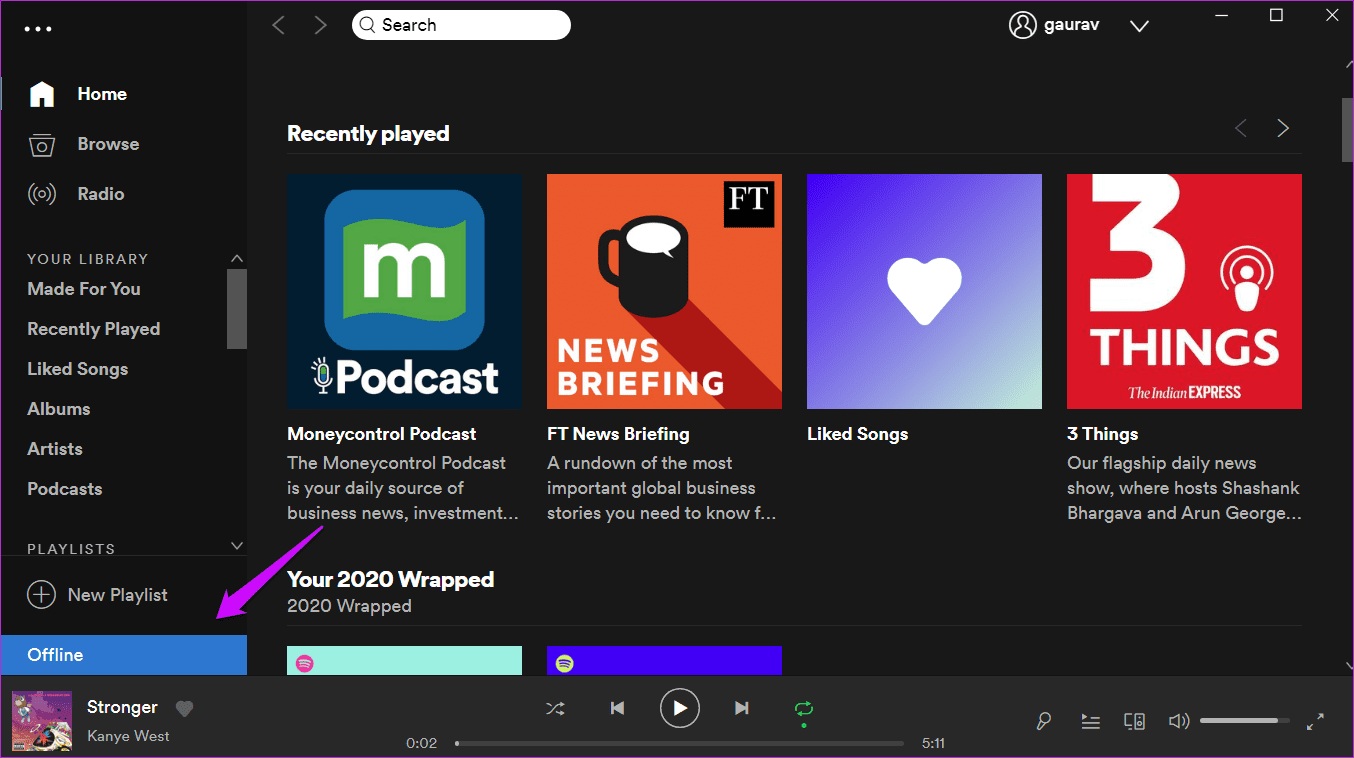Open Radio in the sidebar
Image resolution: width=1354 pixels, height=758 pixels.
click(101, 194)
